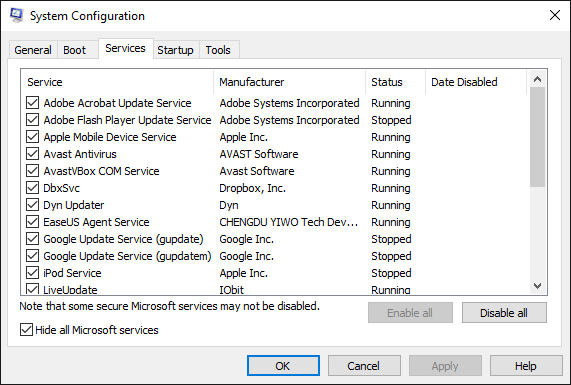Toggle Hide all Microsoft services checkbox
Image resolution: width=571 pixels, height=385 pixels.
[x=26, y=330]
